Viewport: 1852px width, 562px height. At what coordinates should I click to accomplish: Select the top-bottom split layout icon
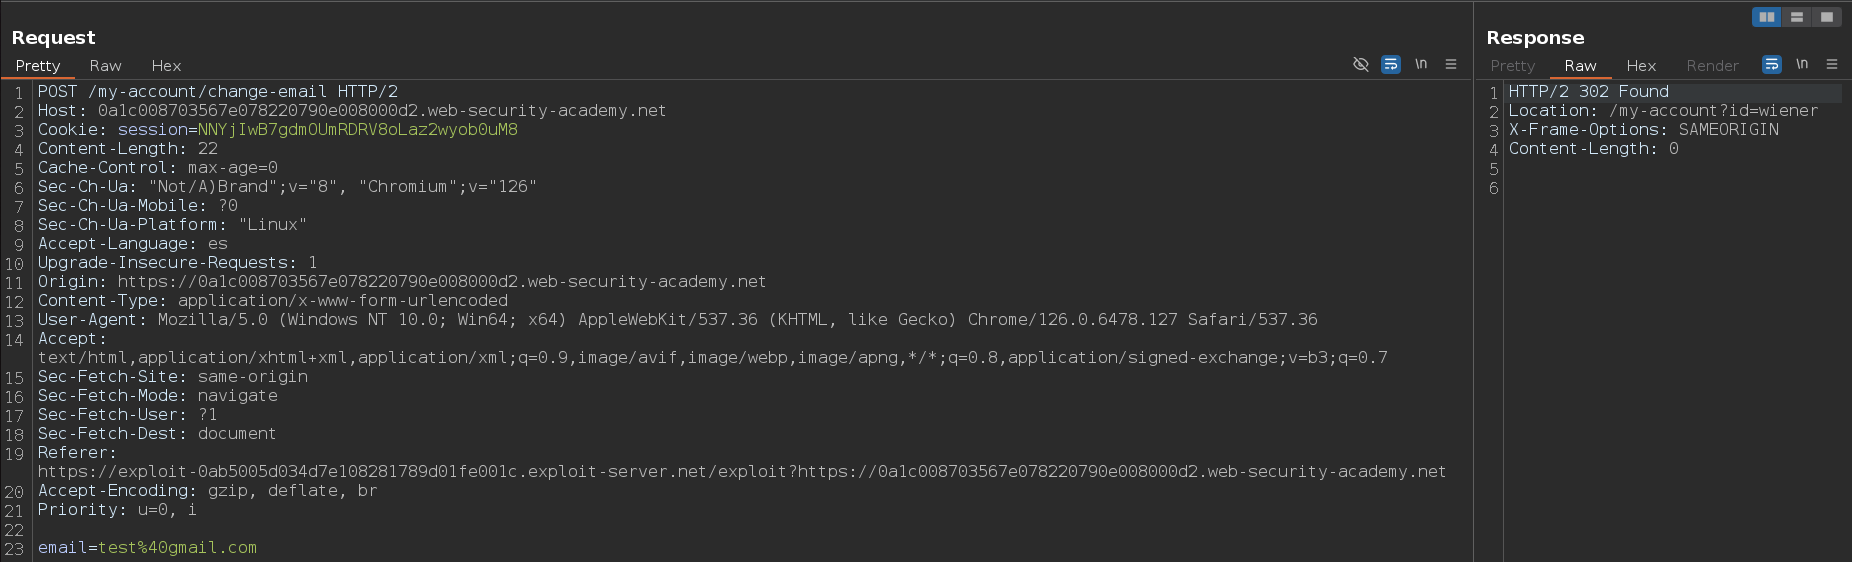(1797, 17)
